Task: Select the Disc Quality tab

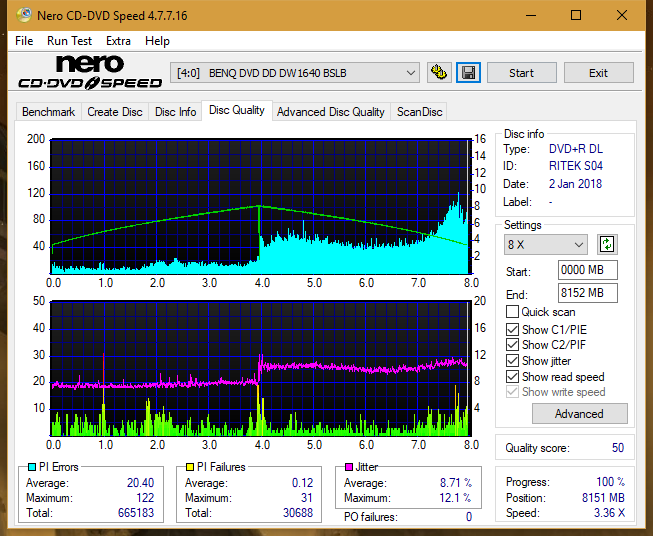Action: click(x=237, y=110)
